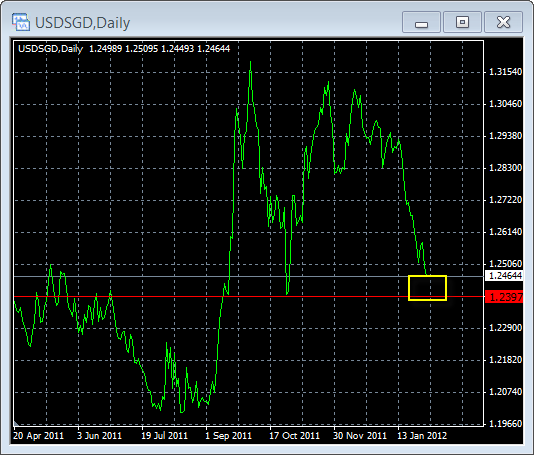Click the 3 Jun 2011 date label
This screenshot has width=534, height=455.
click(x=99, y=436)
